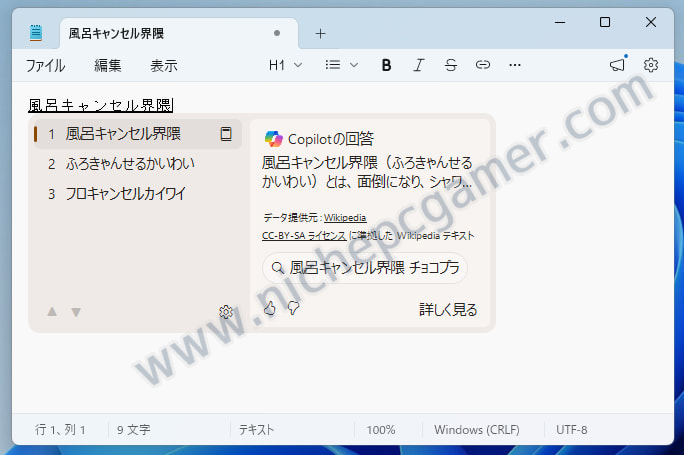Open more formatting options ellipsis
The height and width of the screenshot is (455, 684).
tap(515, 65)
